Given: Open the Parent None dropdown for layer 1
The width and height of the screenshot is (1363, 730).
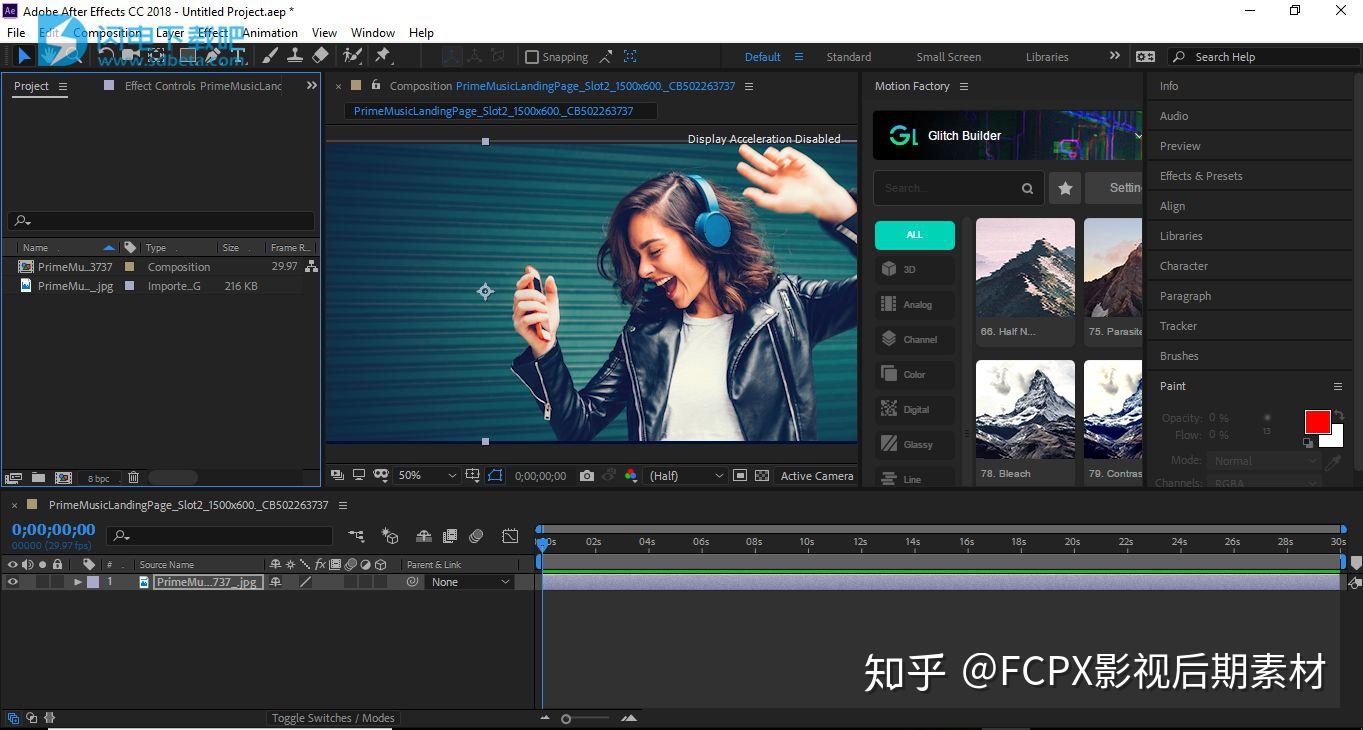Looking at the screenshot, I should [470, 582].
